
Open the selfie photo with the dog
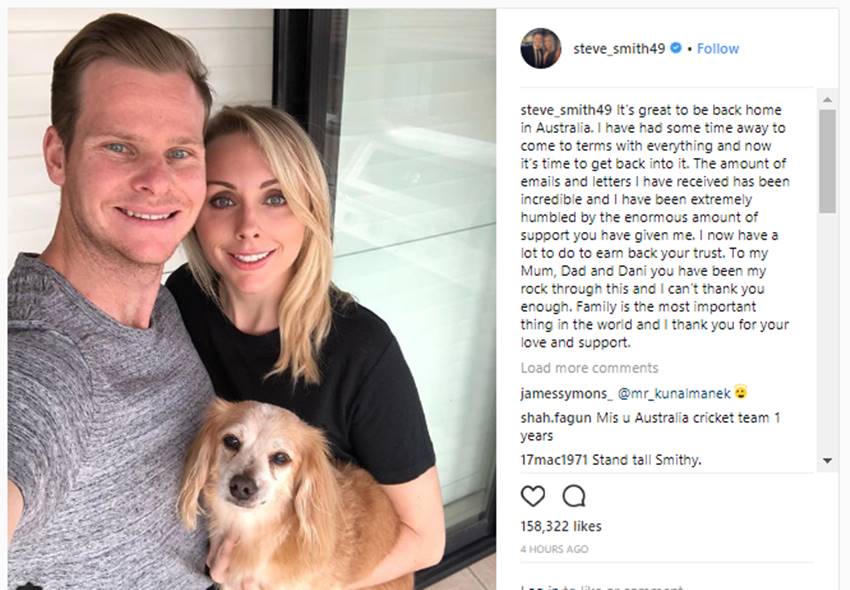[252, 299]
